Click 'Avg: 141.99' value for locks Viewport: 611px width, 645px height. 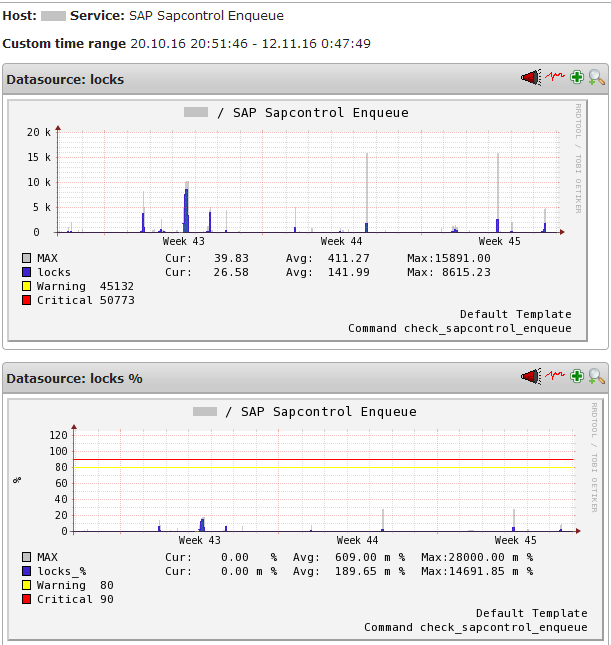pos(328,272)
